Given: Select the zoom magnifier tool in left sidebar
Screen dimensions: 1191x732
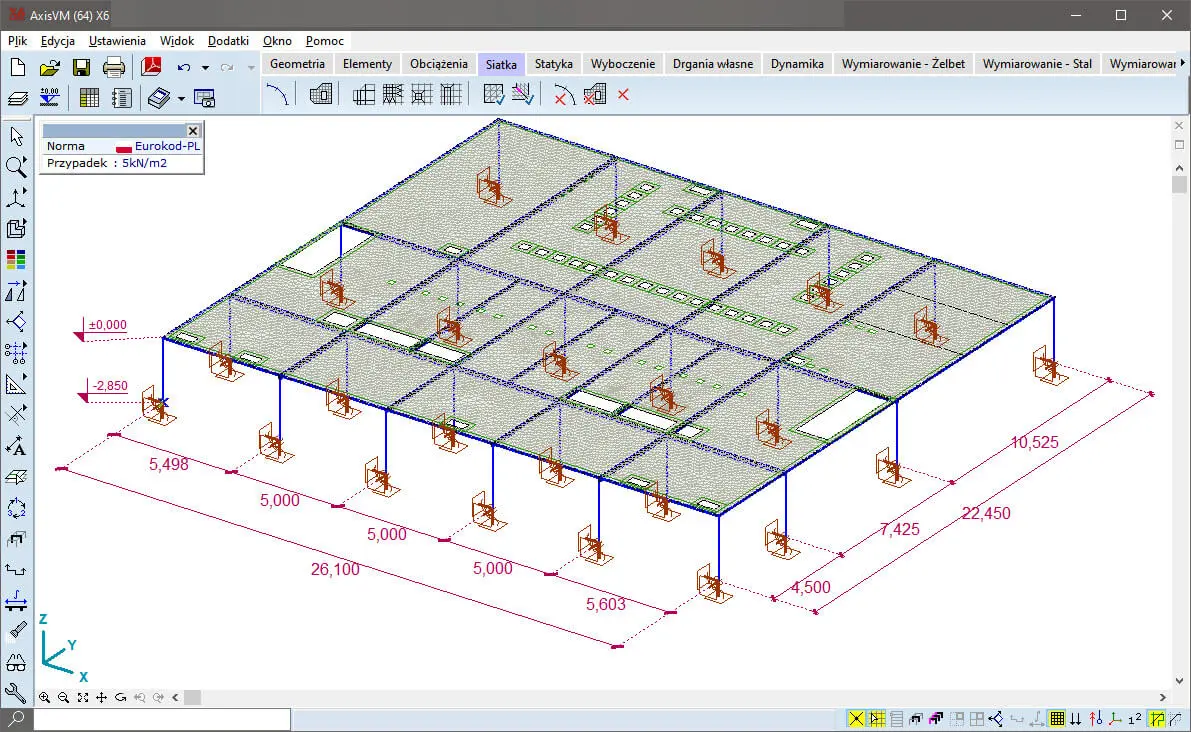Looking at the screenshot, I should pyautogui.click(x=16, y=167).
